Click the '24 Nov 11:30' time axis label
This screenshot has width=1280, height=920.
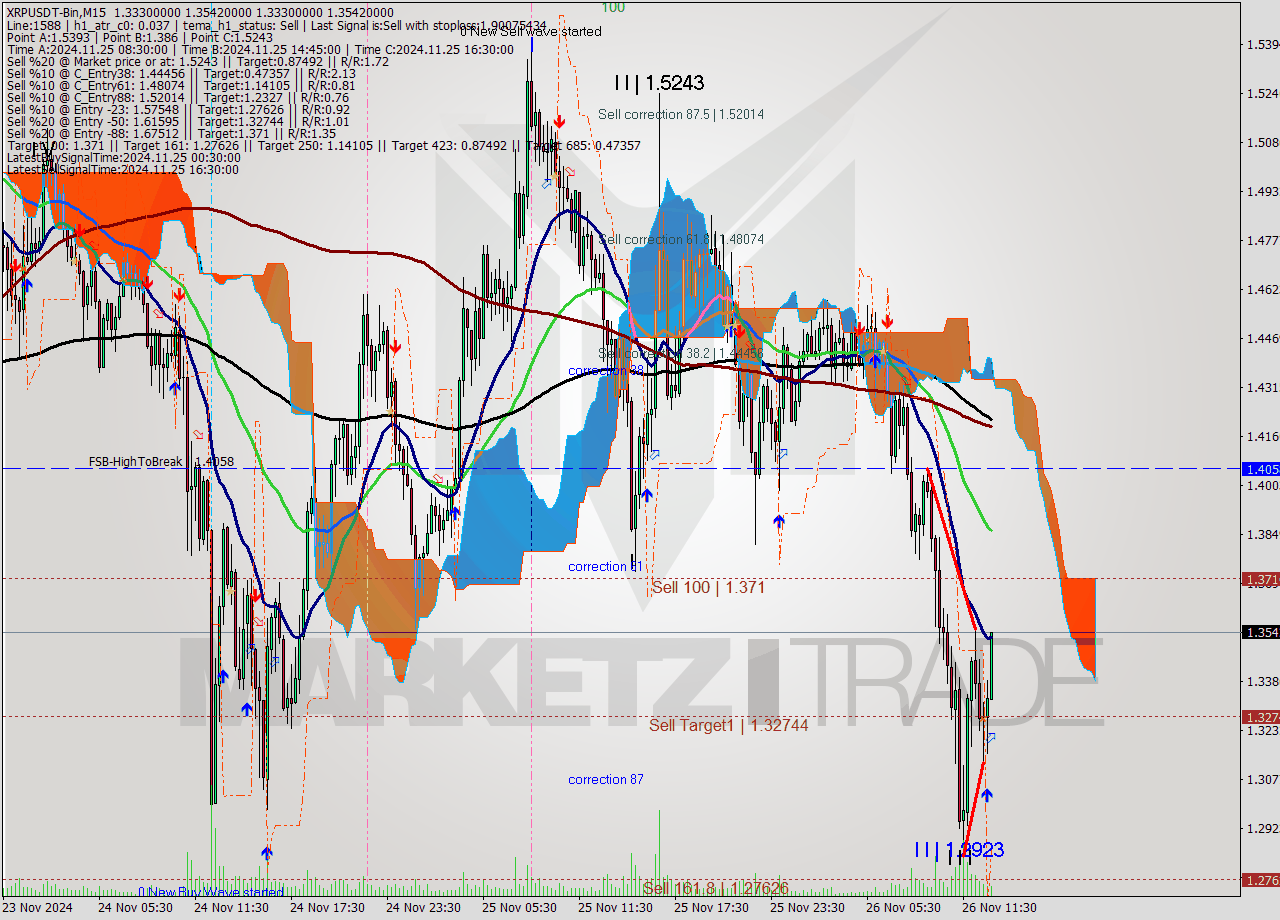(x=231, y=908)
